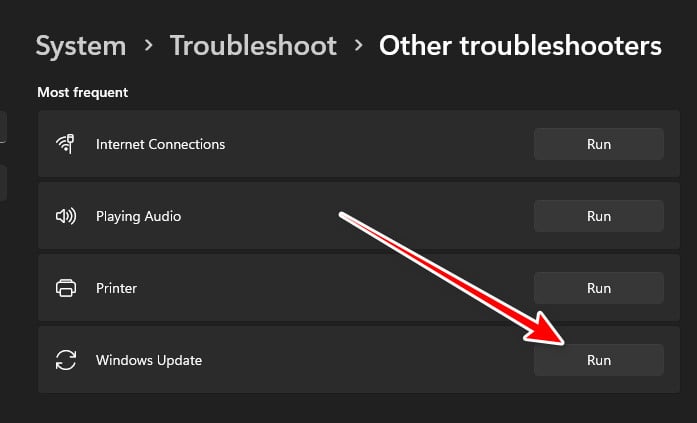Click the cut-off sidebar item above Playing Audio

3,183
